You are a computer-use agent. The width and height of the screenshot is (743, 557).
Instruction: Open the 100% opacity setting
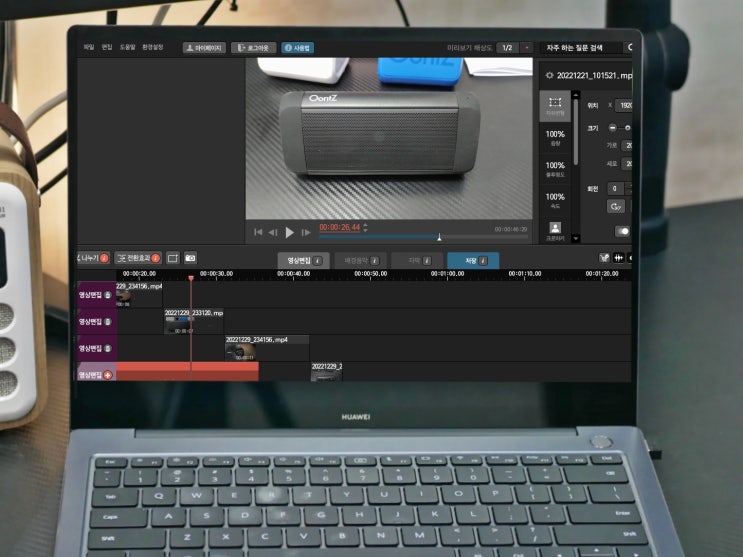pyautogui.click(x=555, y=169)
